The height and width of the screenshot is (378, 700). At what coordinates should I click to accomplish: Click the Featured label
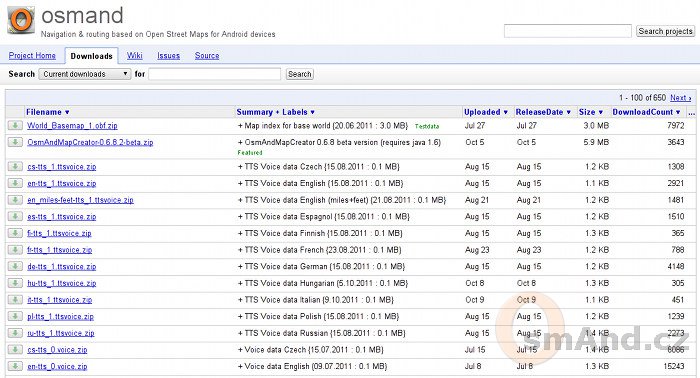[250, 153]
